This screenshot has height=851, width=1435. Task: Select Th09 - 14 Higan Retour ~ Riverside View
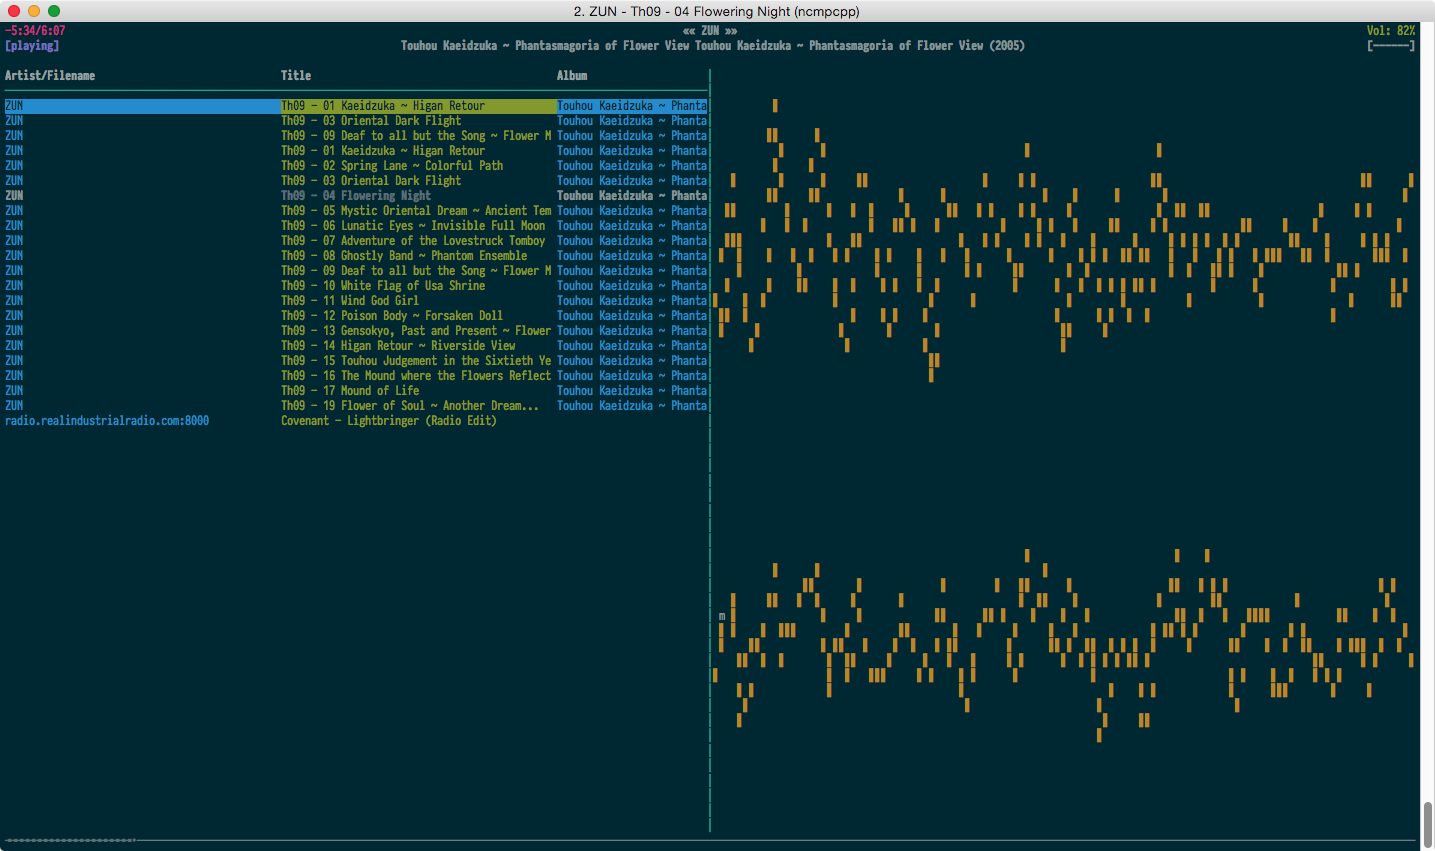coord(356,346)
